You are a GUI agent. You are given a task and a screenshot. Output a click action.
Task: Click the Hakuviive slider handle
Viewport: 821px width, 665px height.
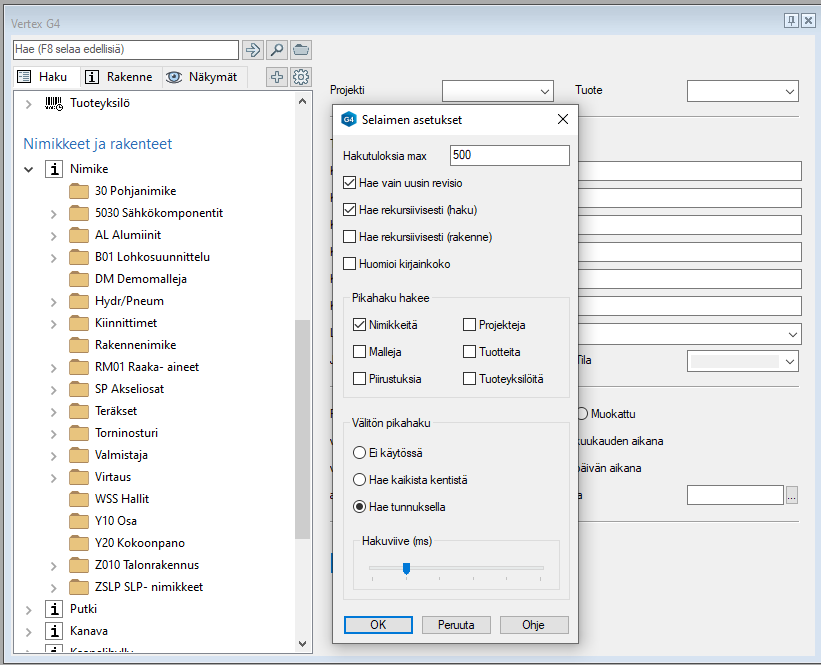coord(406,568)
